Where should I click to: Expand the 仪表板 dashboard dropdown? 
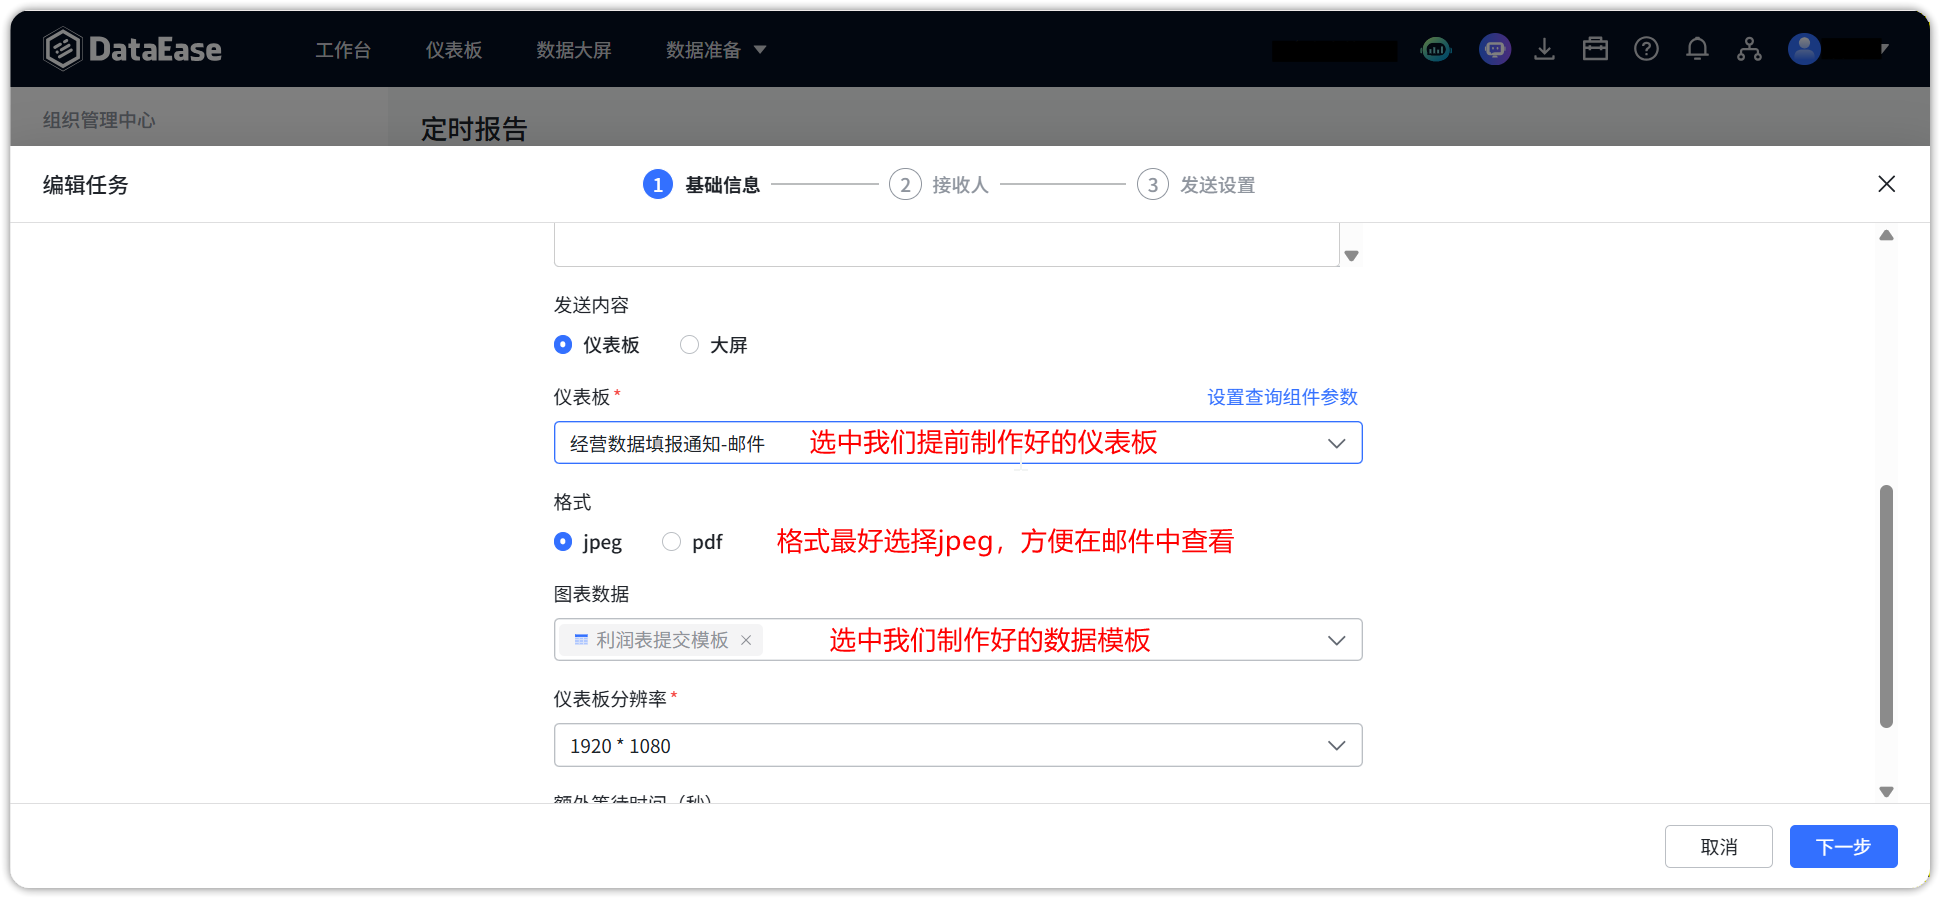pyautogui.click(x=1336, y=443)
